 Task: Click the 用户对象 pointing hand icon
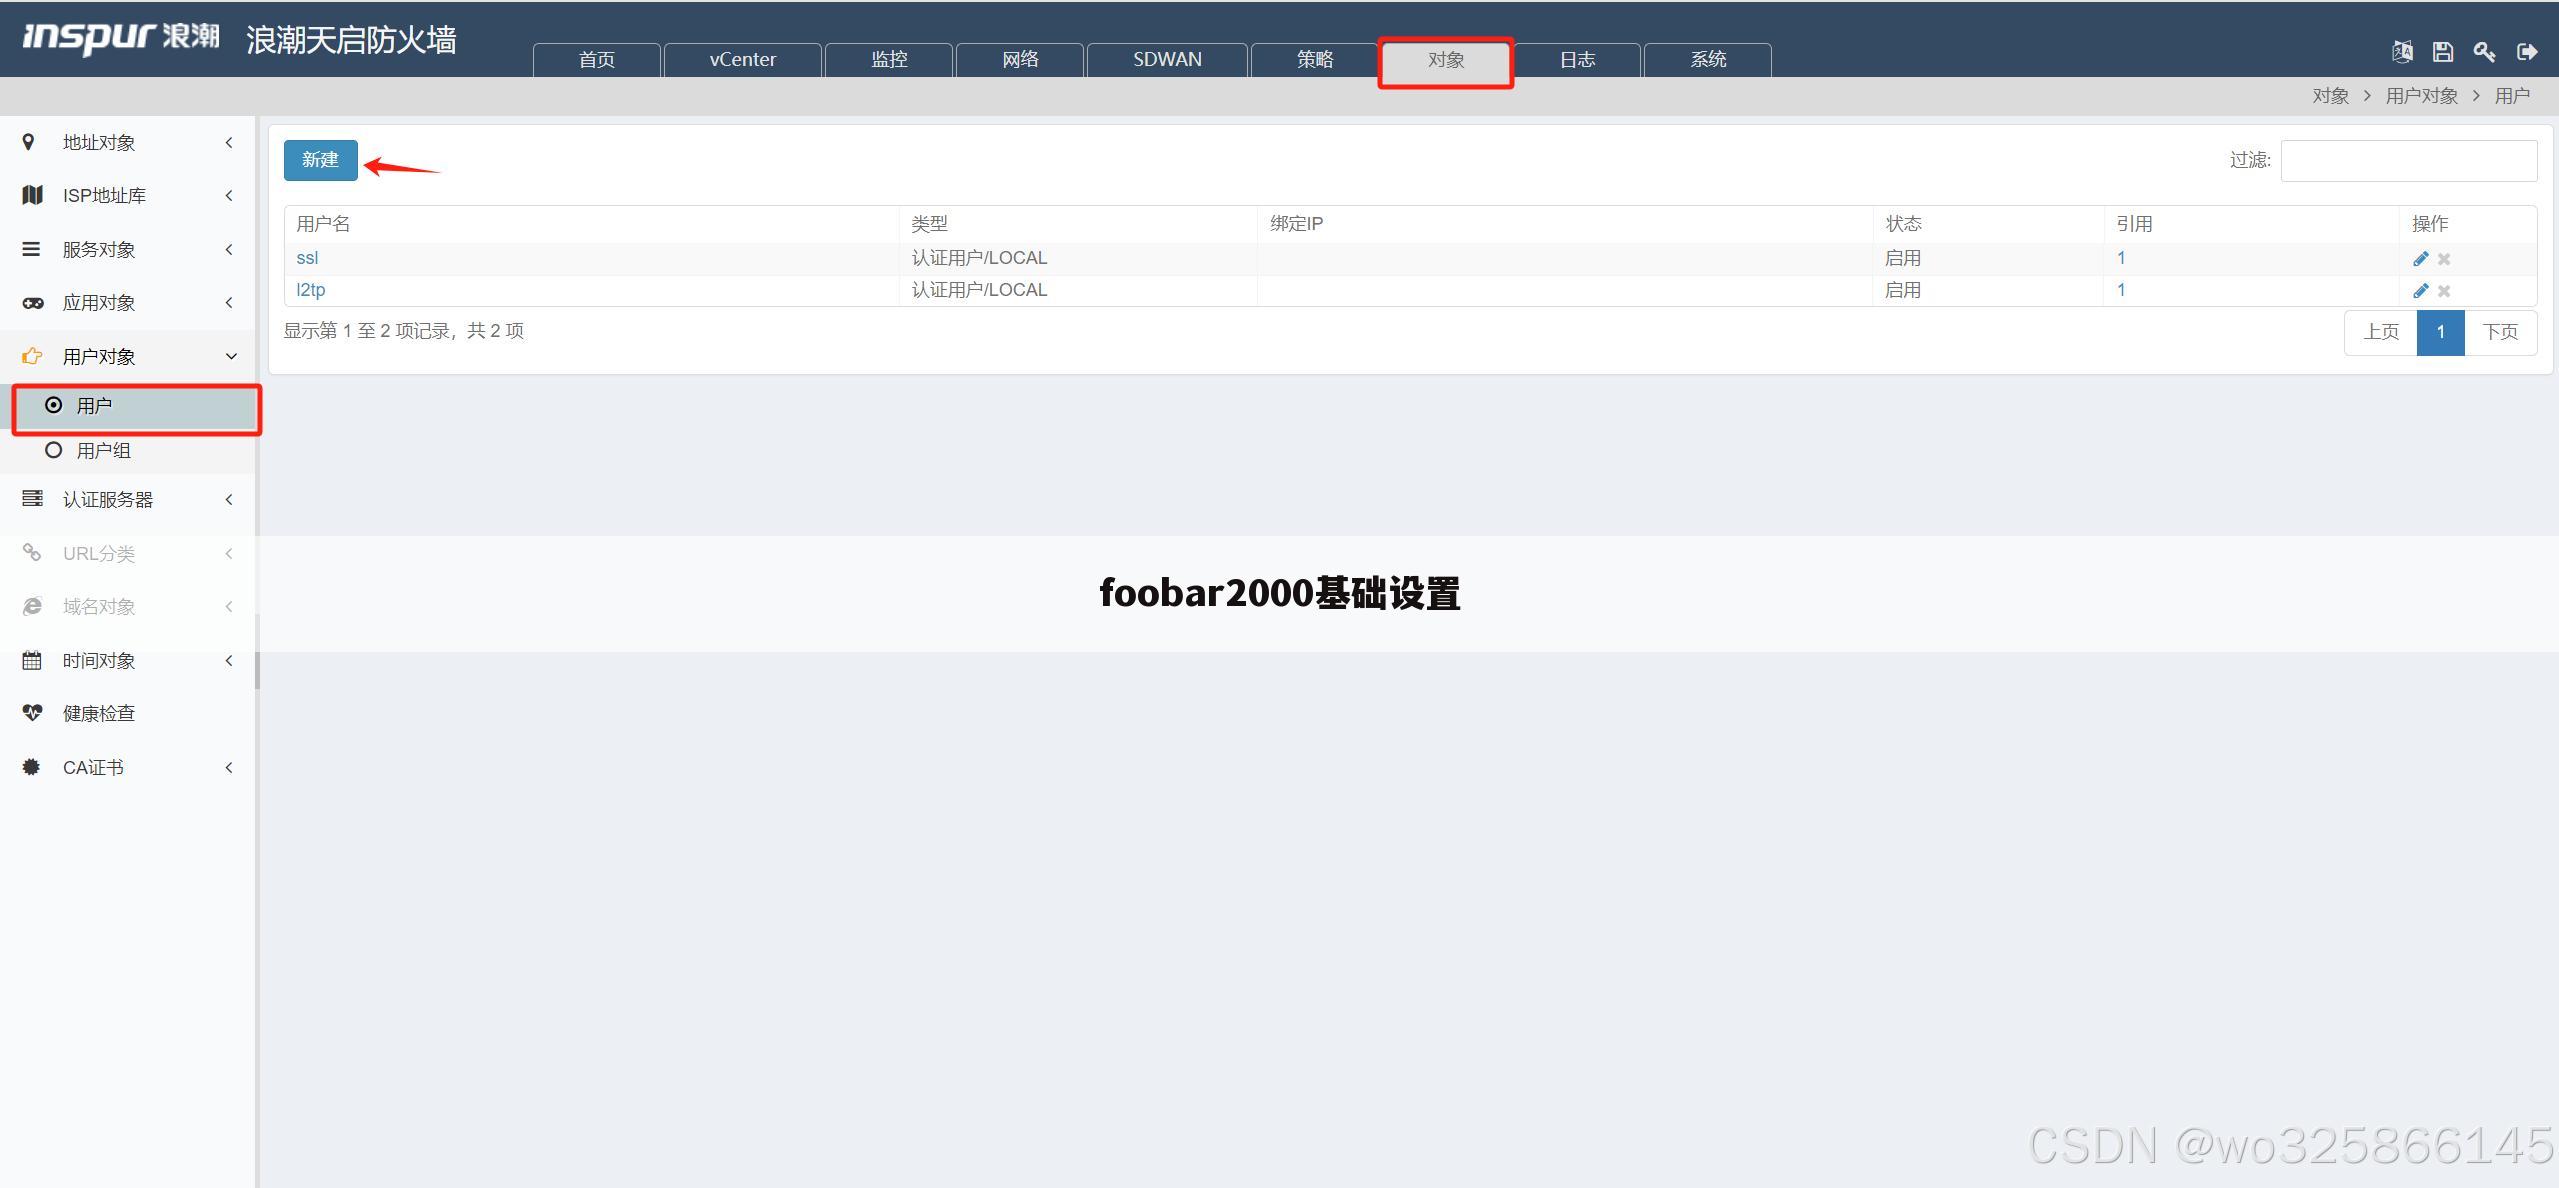point(32,356)
